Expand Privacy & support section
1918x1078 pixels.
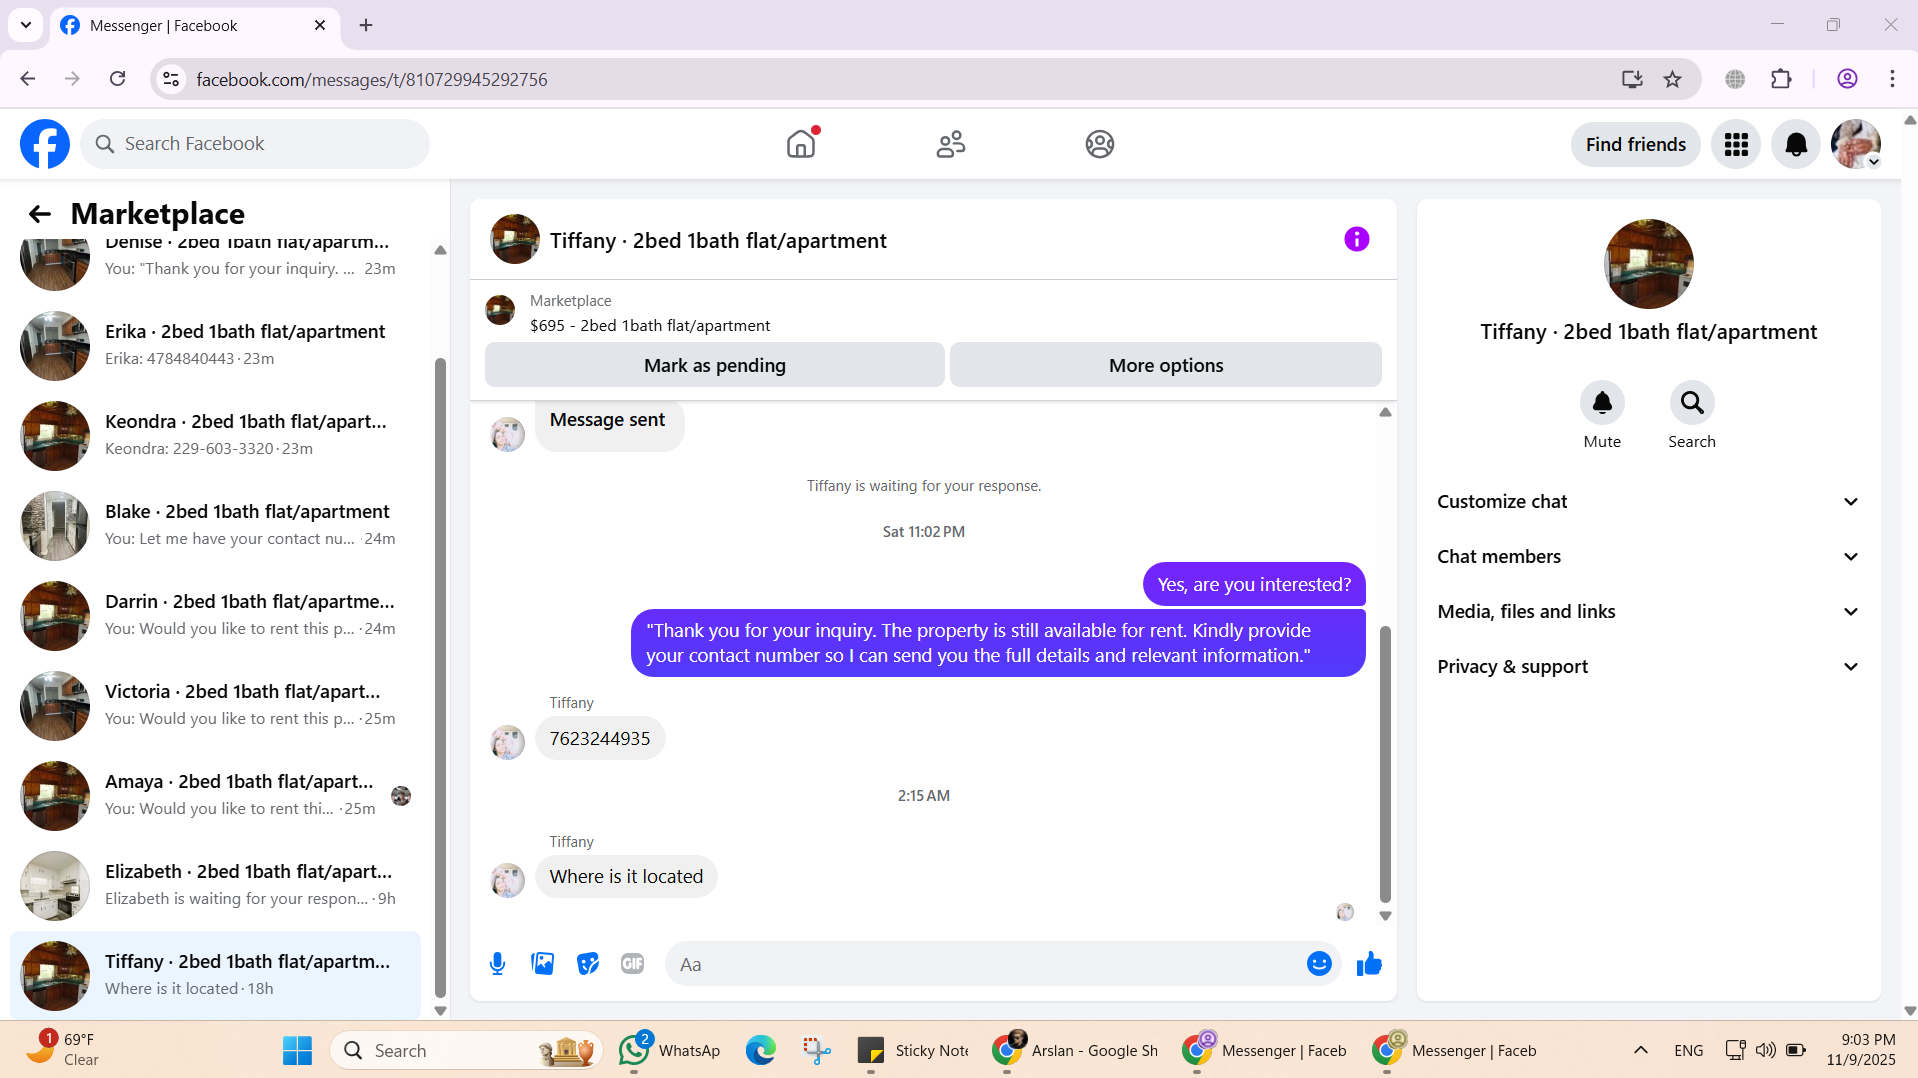pos(1648,667)
